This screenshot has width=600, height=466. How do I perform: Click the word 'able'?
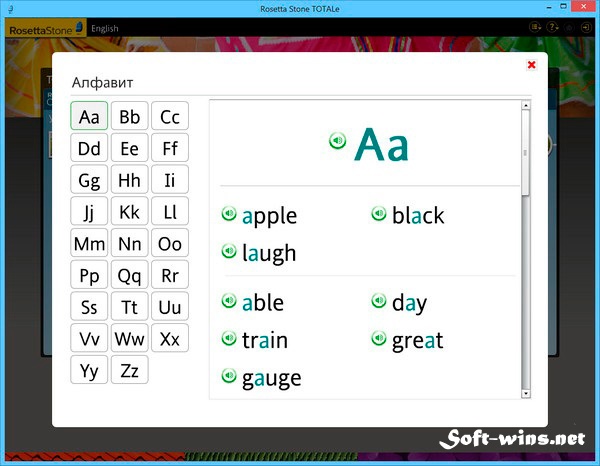point(263,302)
